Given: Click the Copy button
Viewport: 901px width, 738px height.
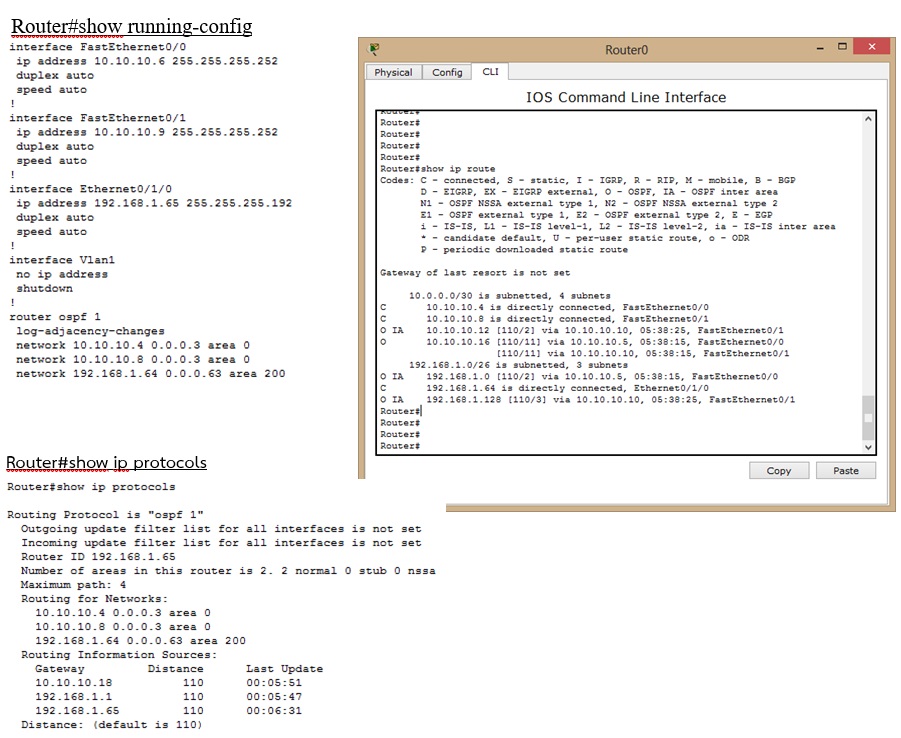Looking at the screenshot, I should click(779, 471).
